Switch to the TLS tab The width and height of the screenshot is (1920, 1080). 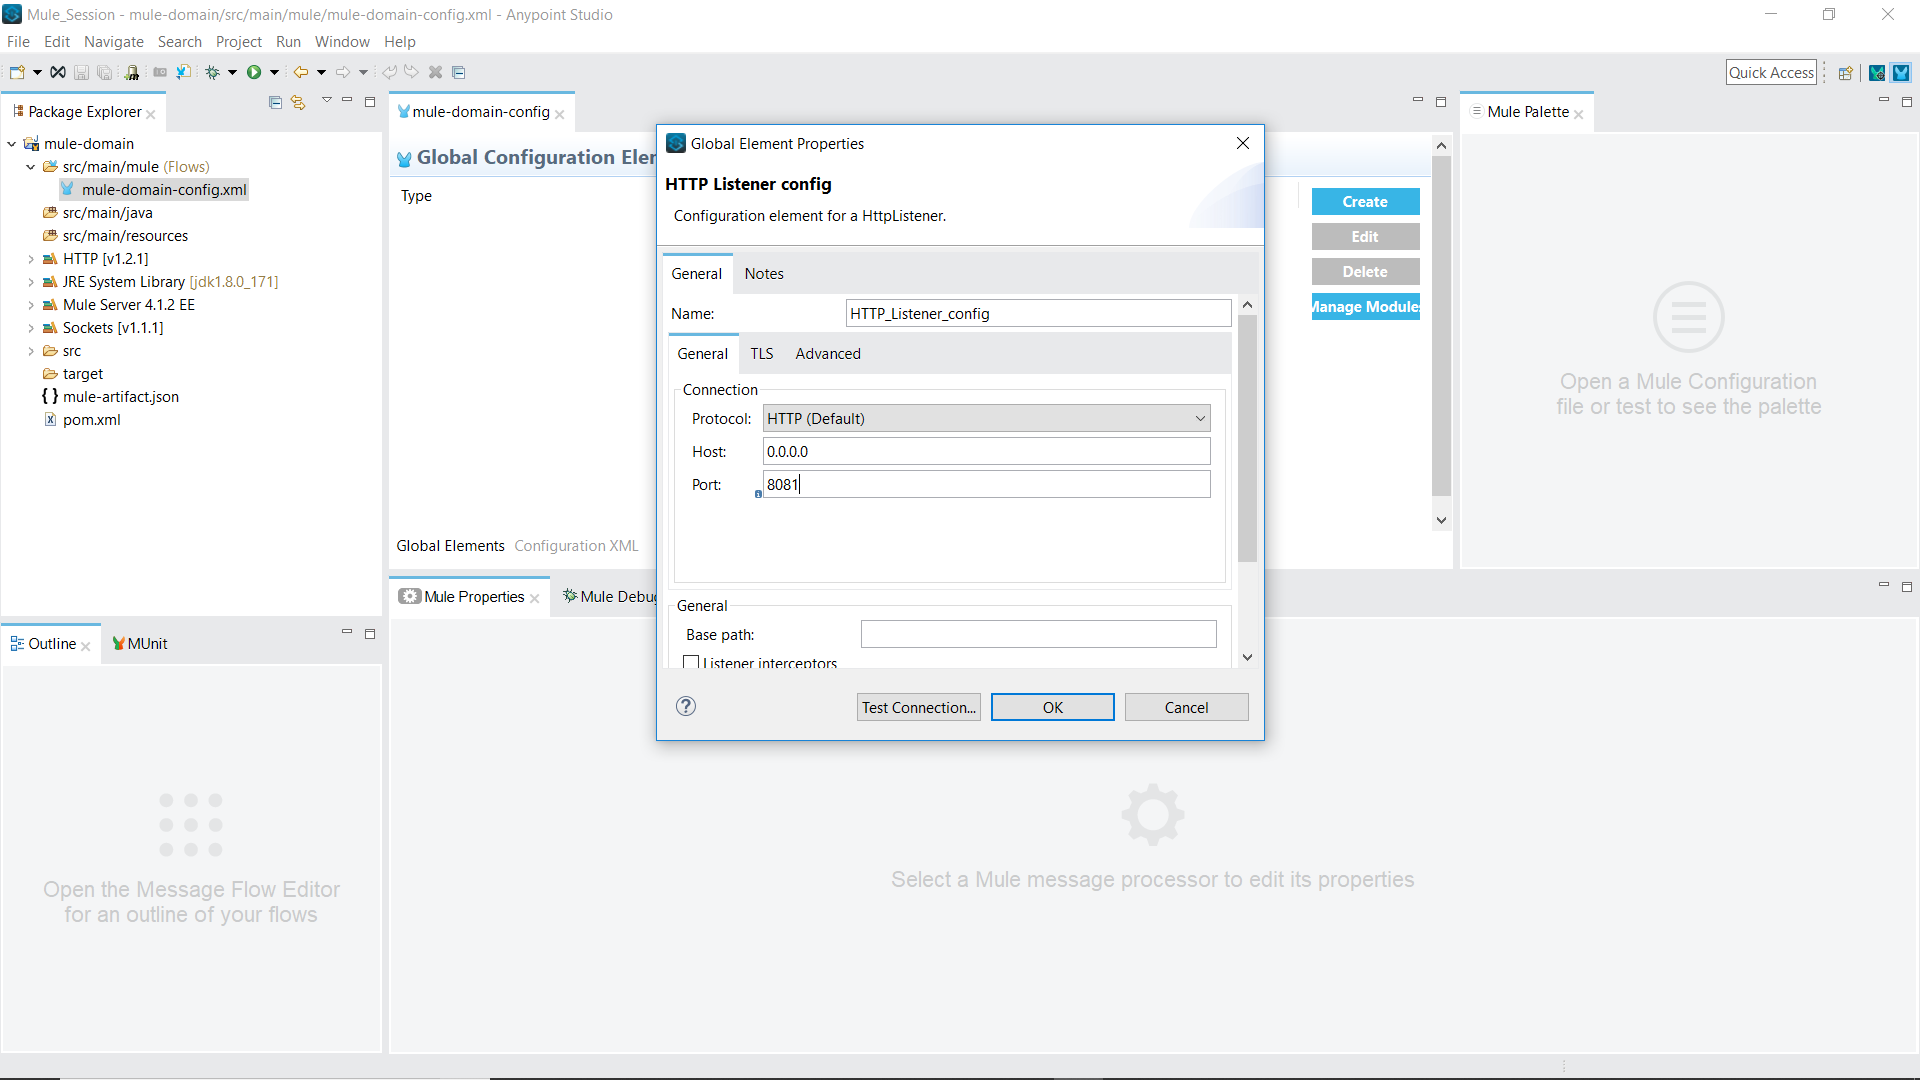pos(762,354)
